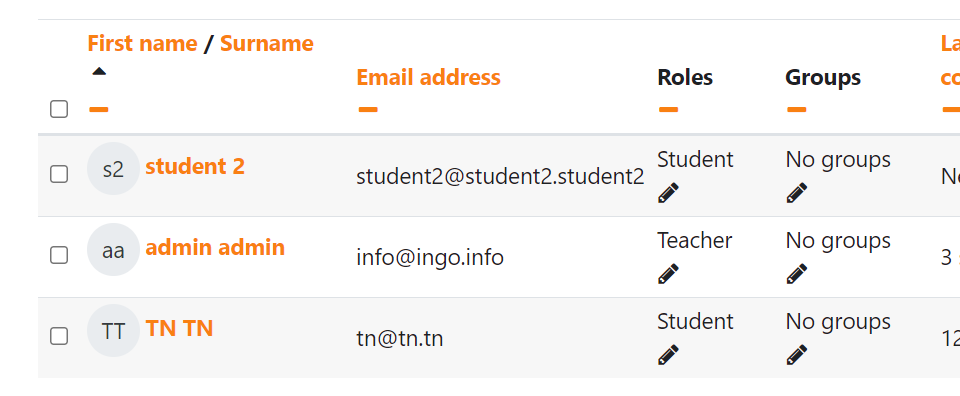Edit TN TN's groups pencil icon
Viewport: 960px width, 396px height.
point(797,354)
